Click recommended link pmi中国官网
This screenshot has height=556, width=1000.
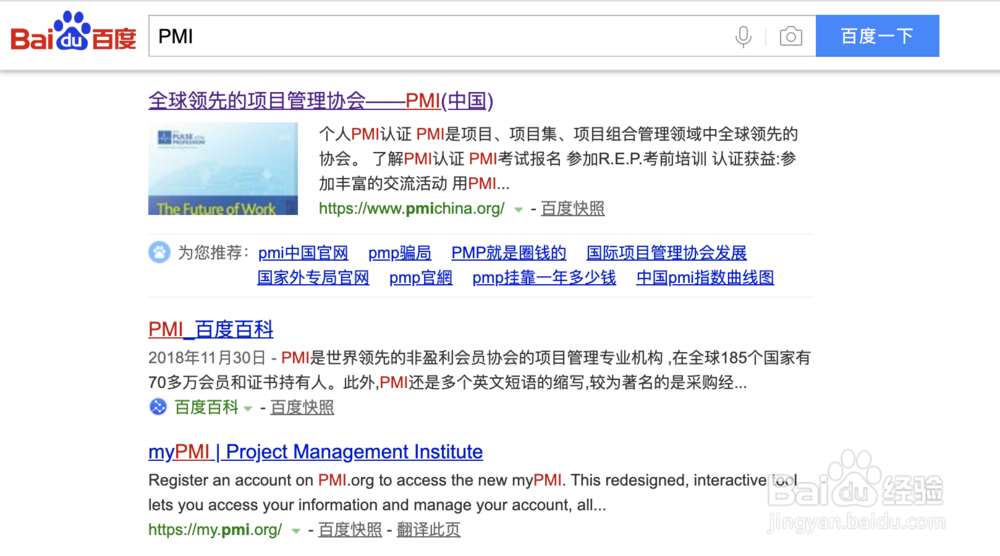coord(303,253)
